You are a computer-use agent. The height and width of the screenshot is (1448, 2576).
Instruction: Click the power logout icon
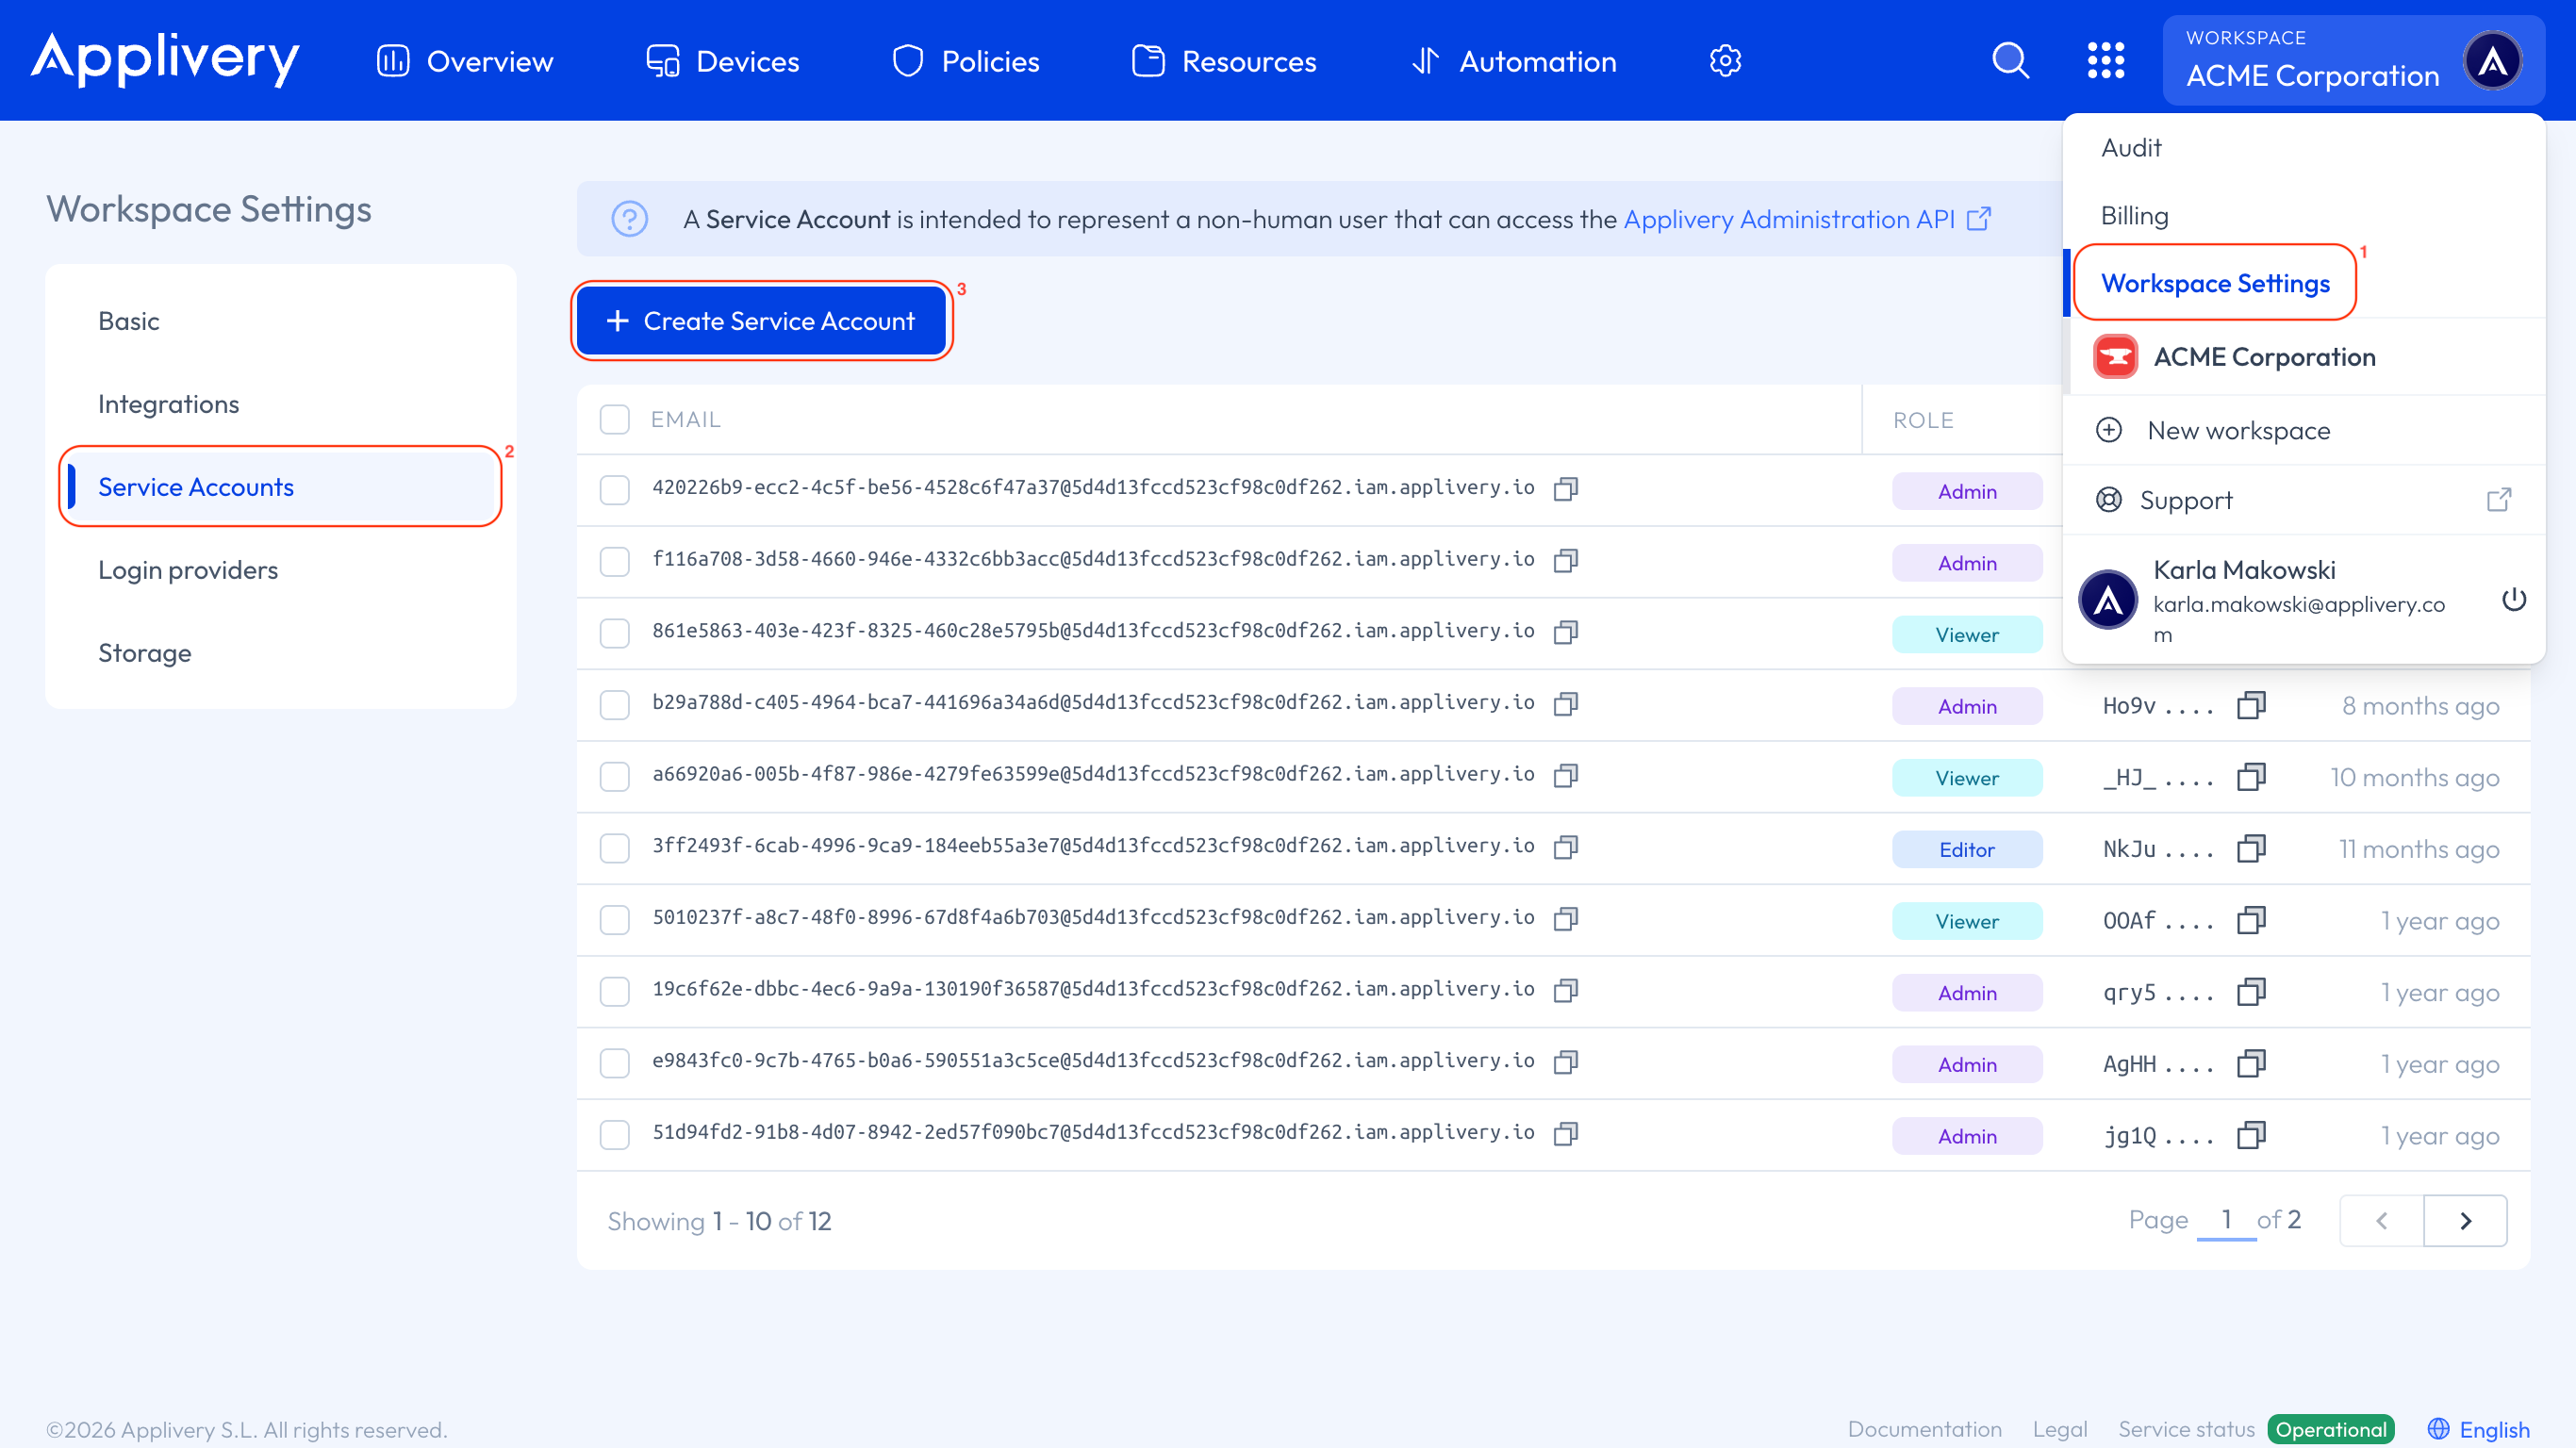(x=2514, y=600)
